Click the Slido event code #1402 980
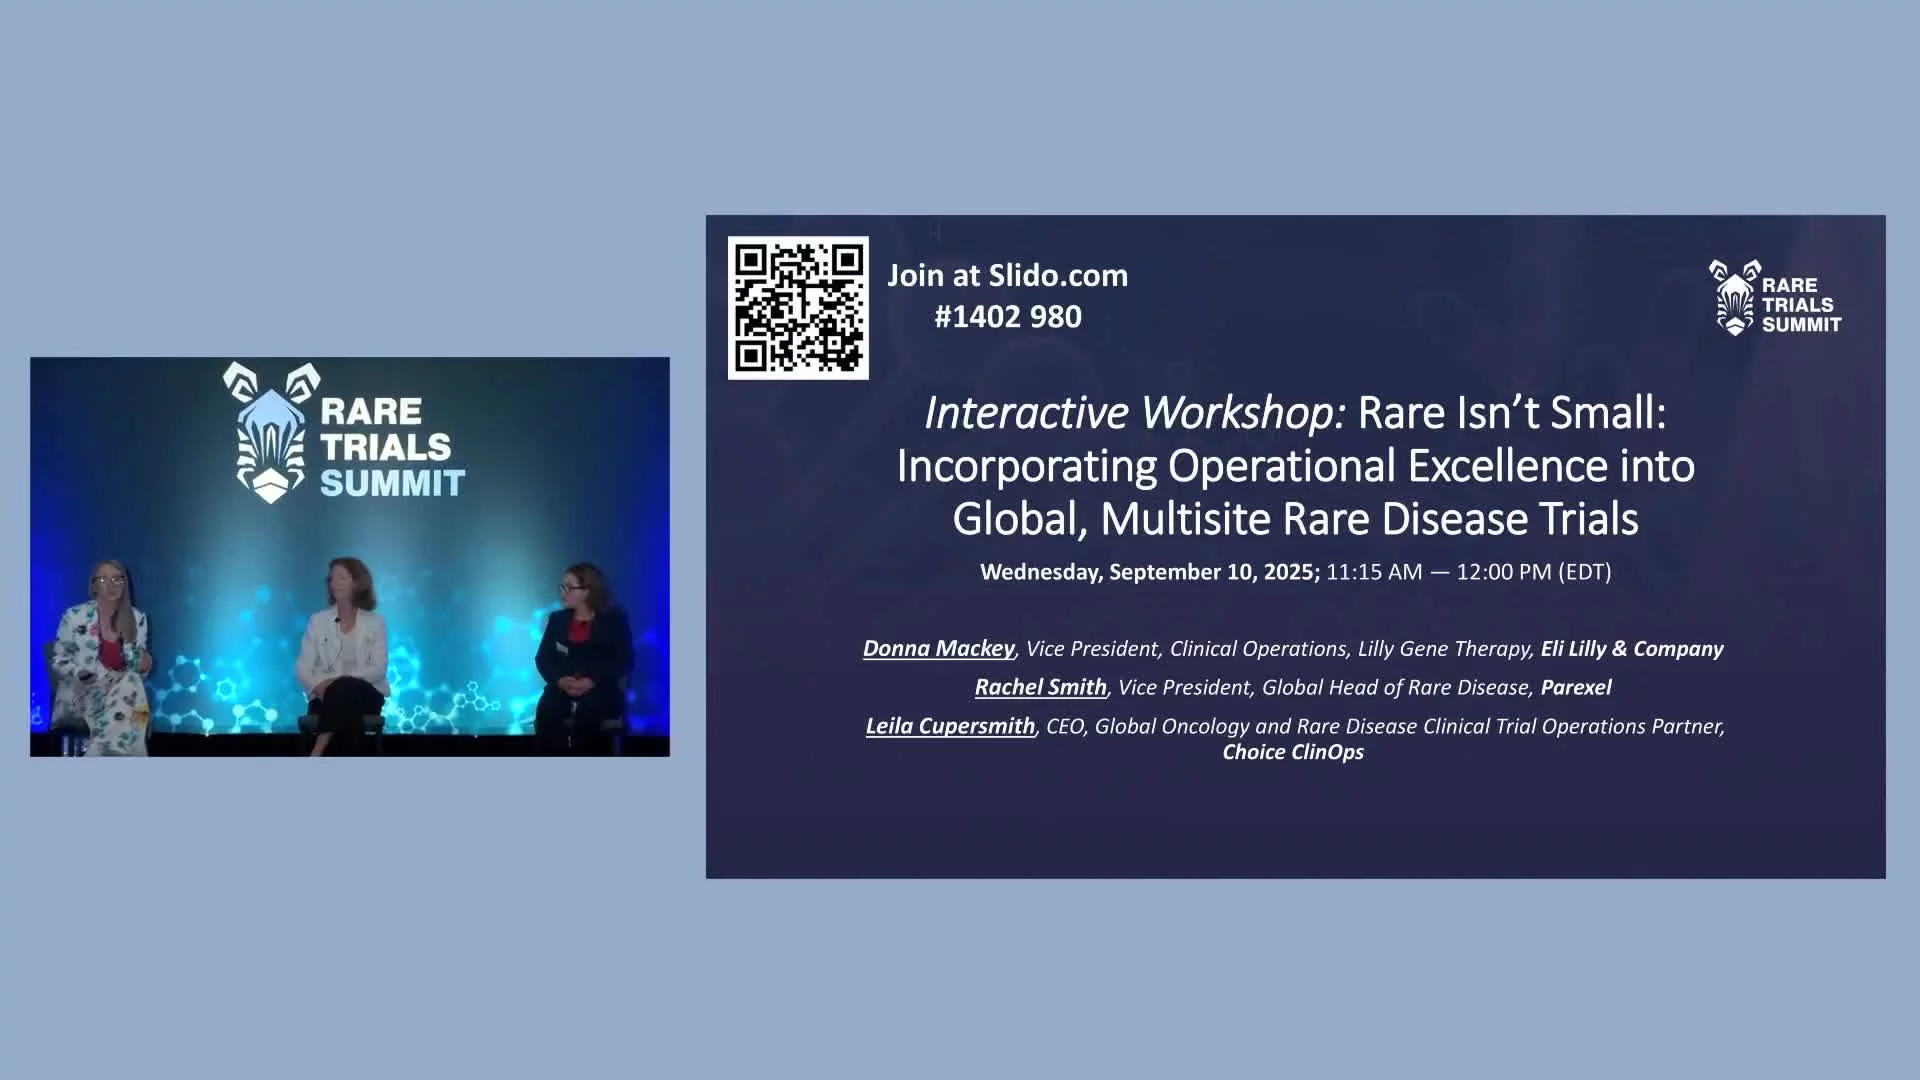Viewport: 1920px width, 1080px height. [1007, 317]
